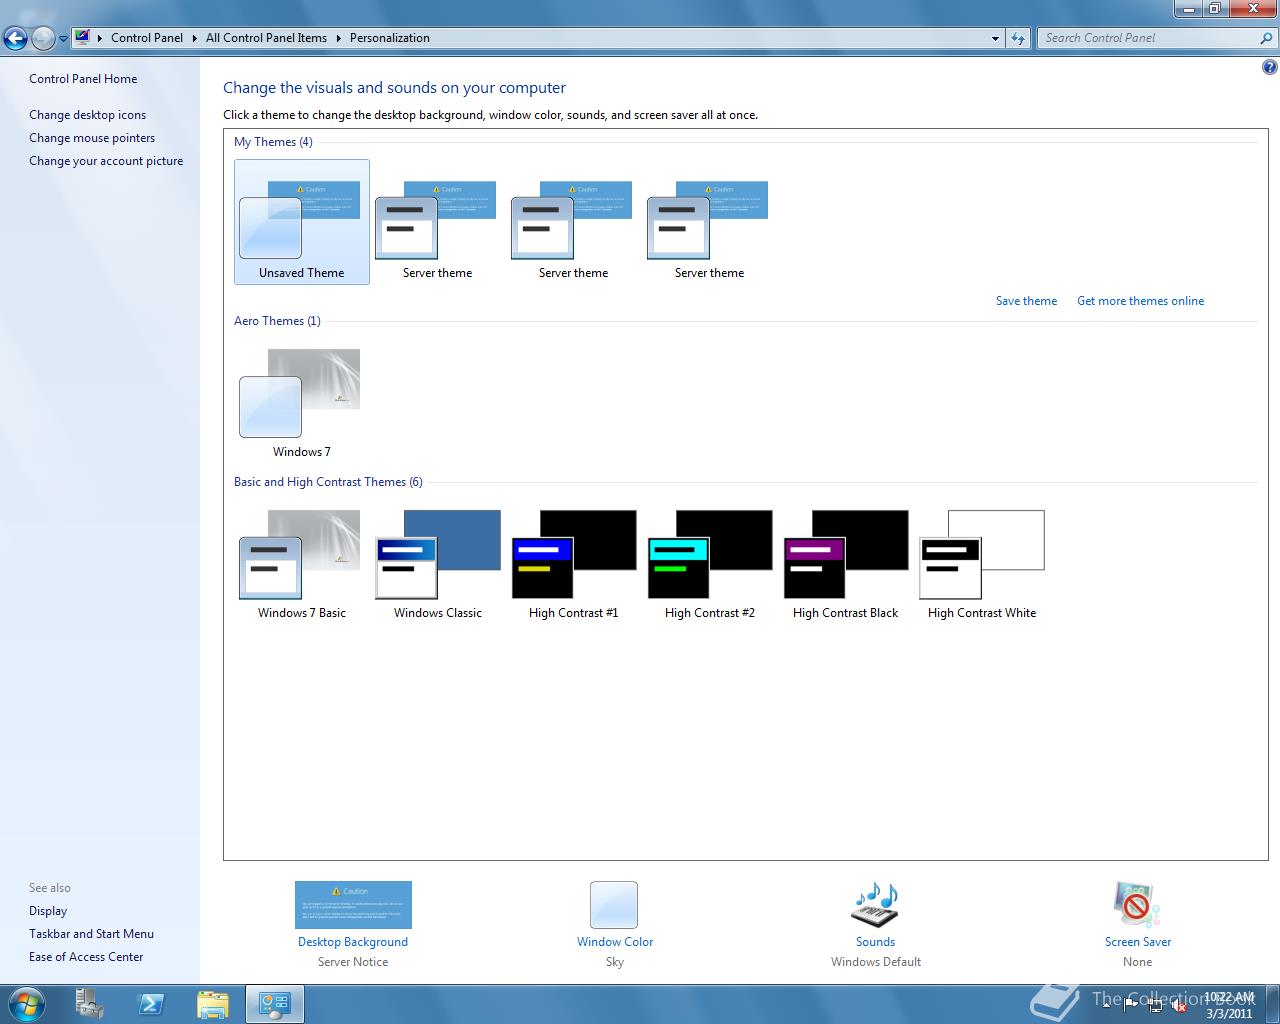Click the muted volume tray icon
This screenshot has width=1280, height=1024.
(x=1179, y=1005)
